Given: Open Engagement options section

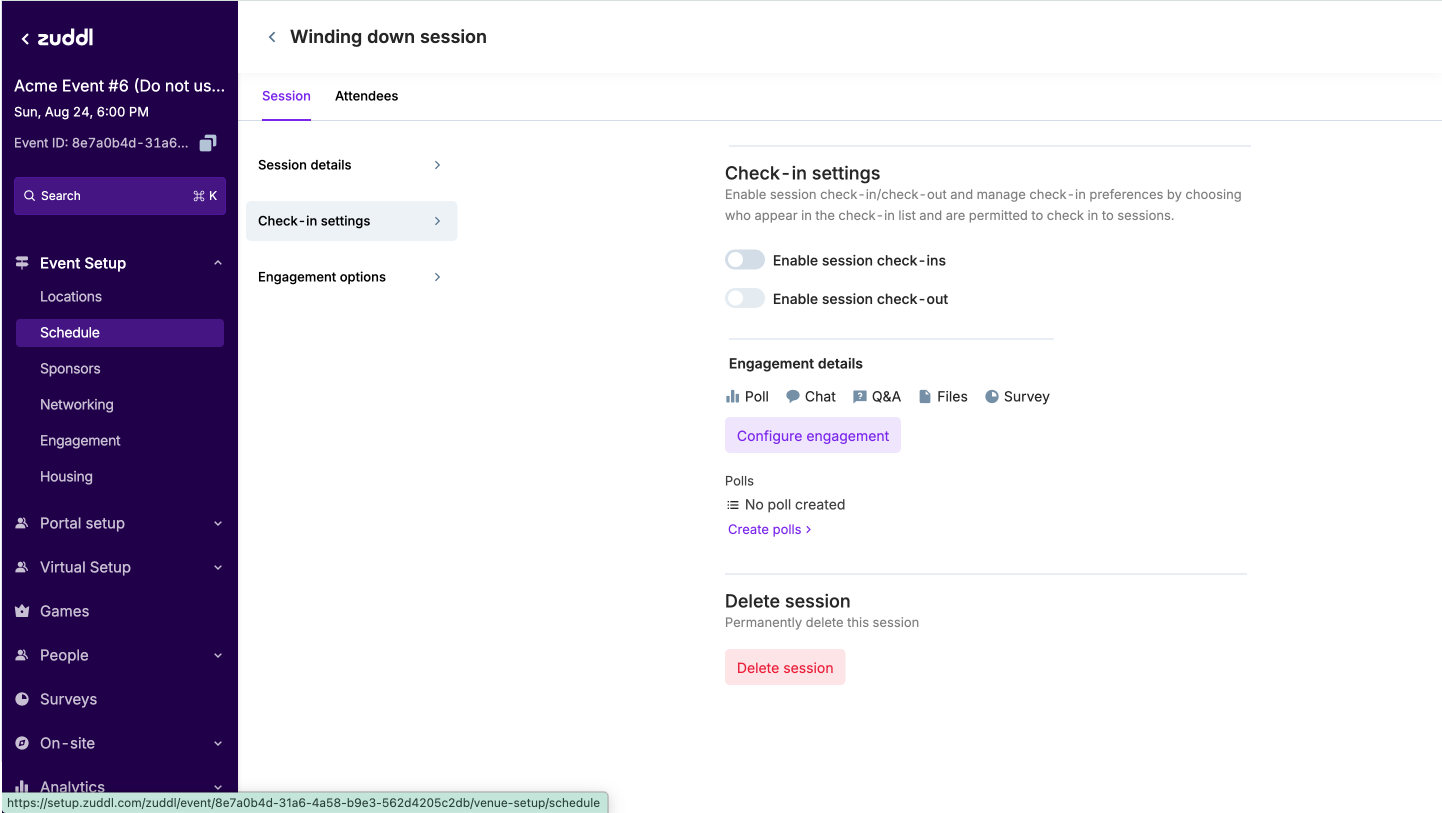Looking at the screenshot, I should click(350, 277).
